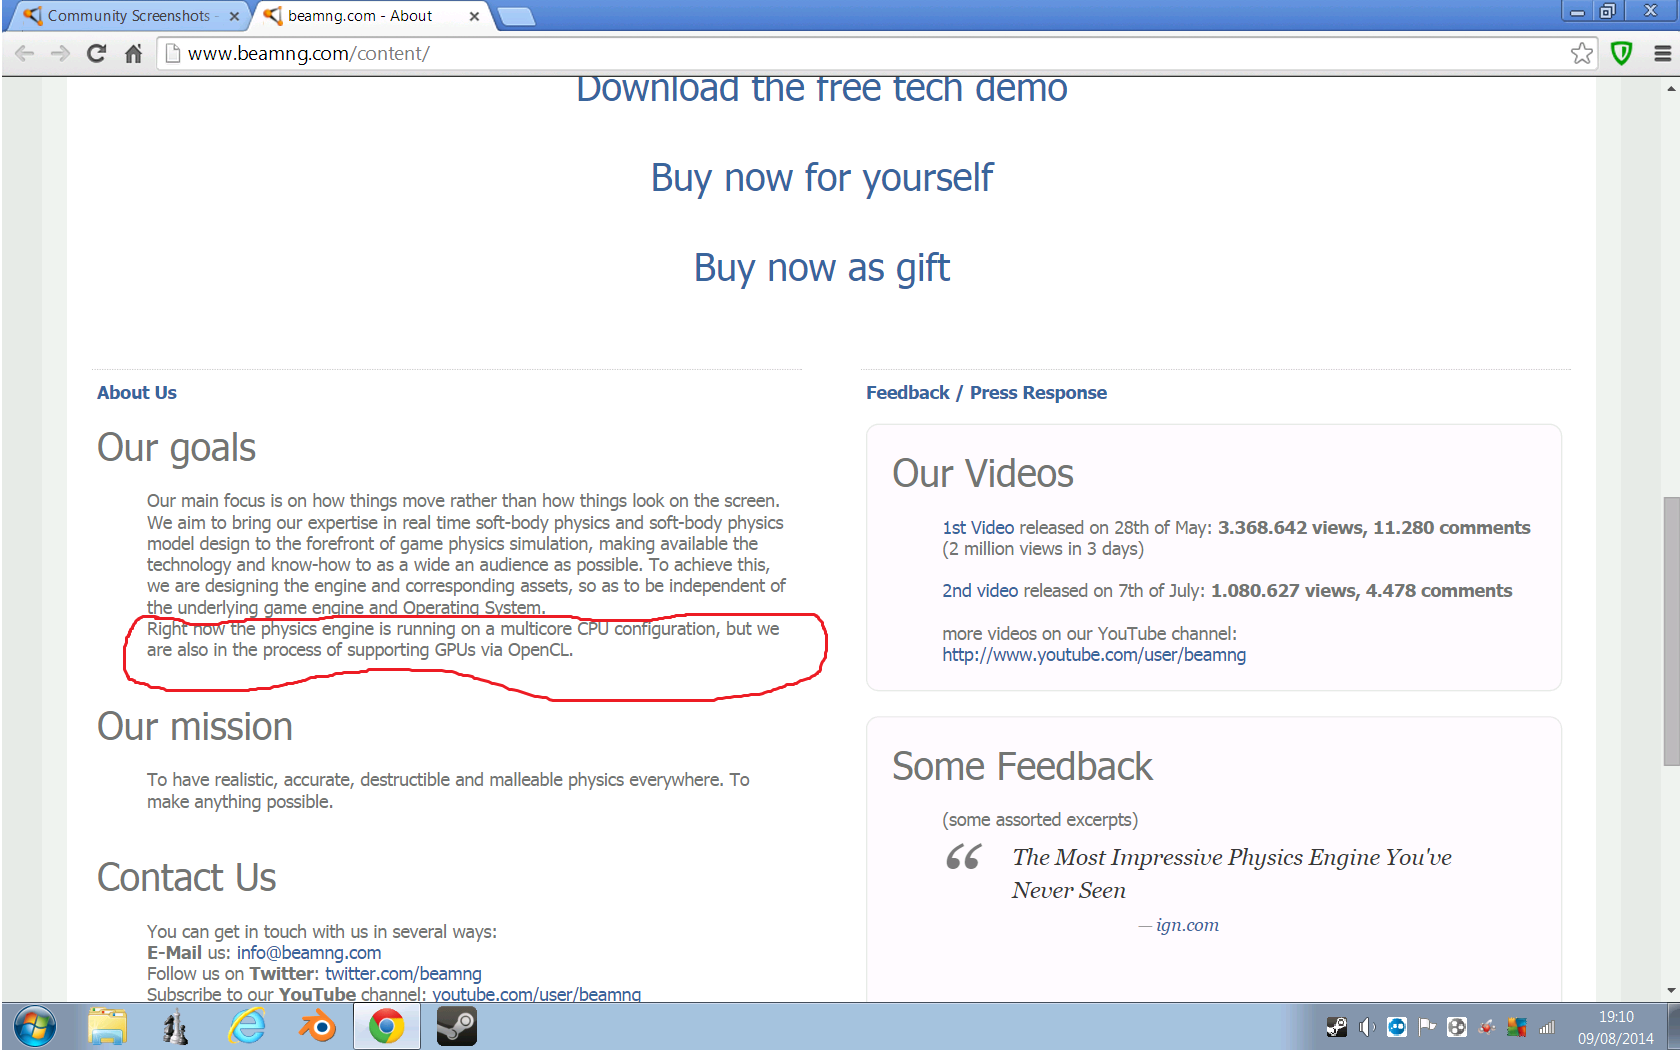Open the ign.com quote source link
Image resolution: width=1680 pixels, height=1050 pixels.
(x=1187, y=925)
